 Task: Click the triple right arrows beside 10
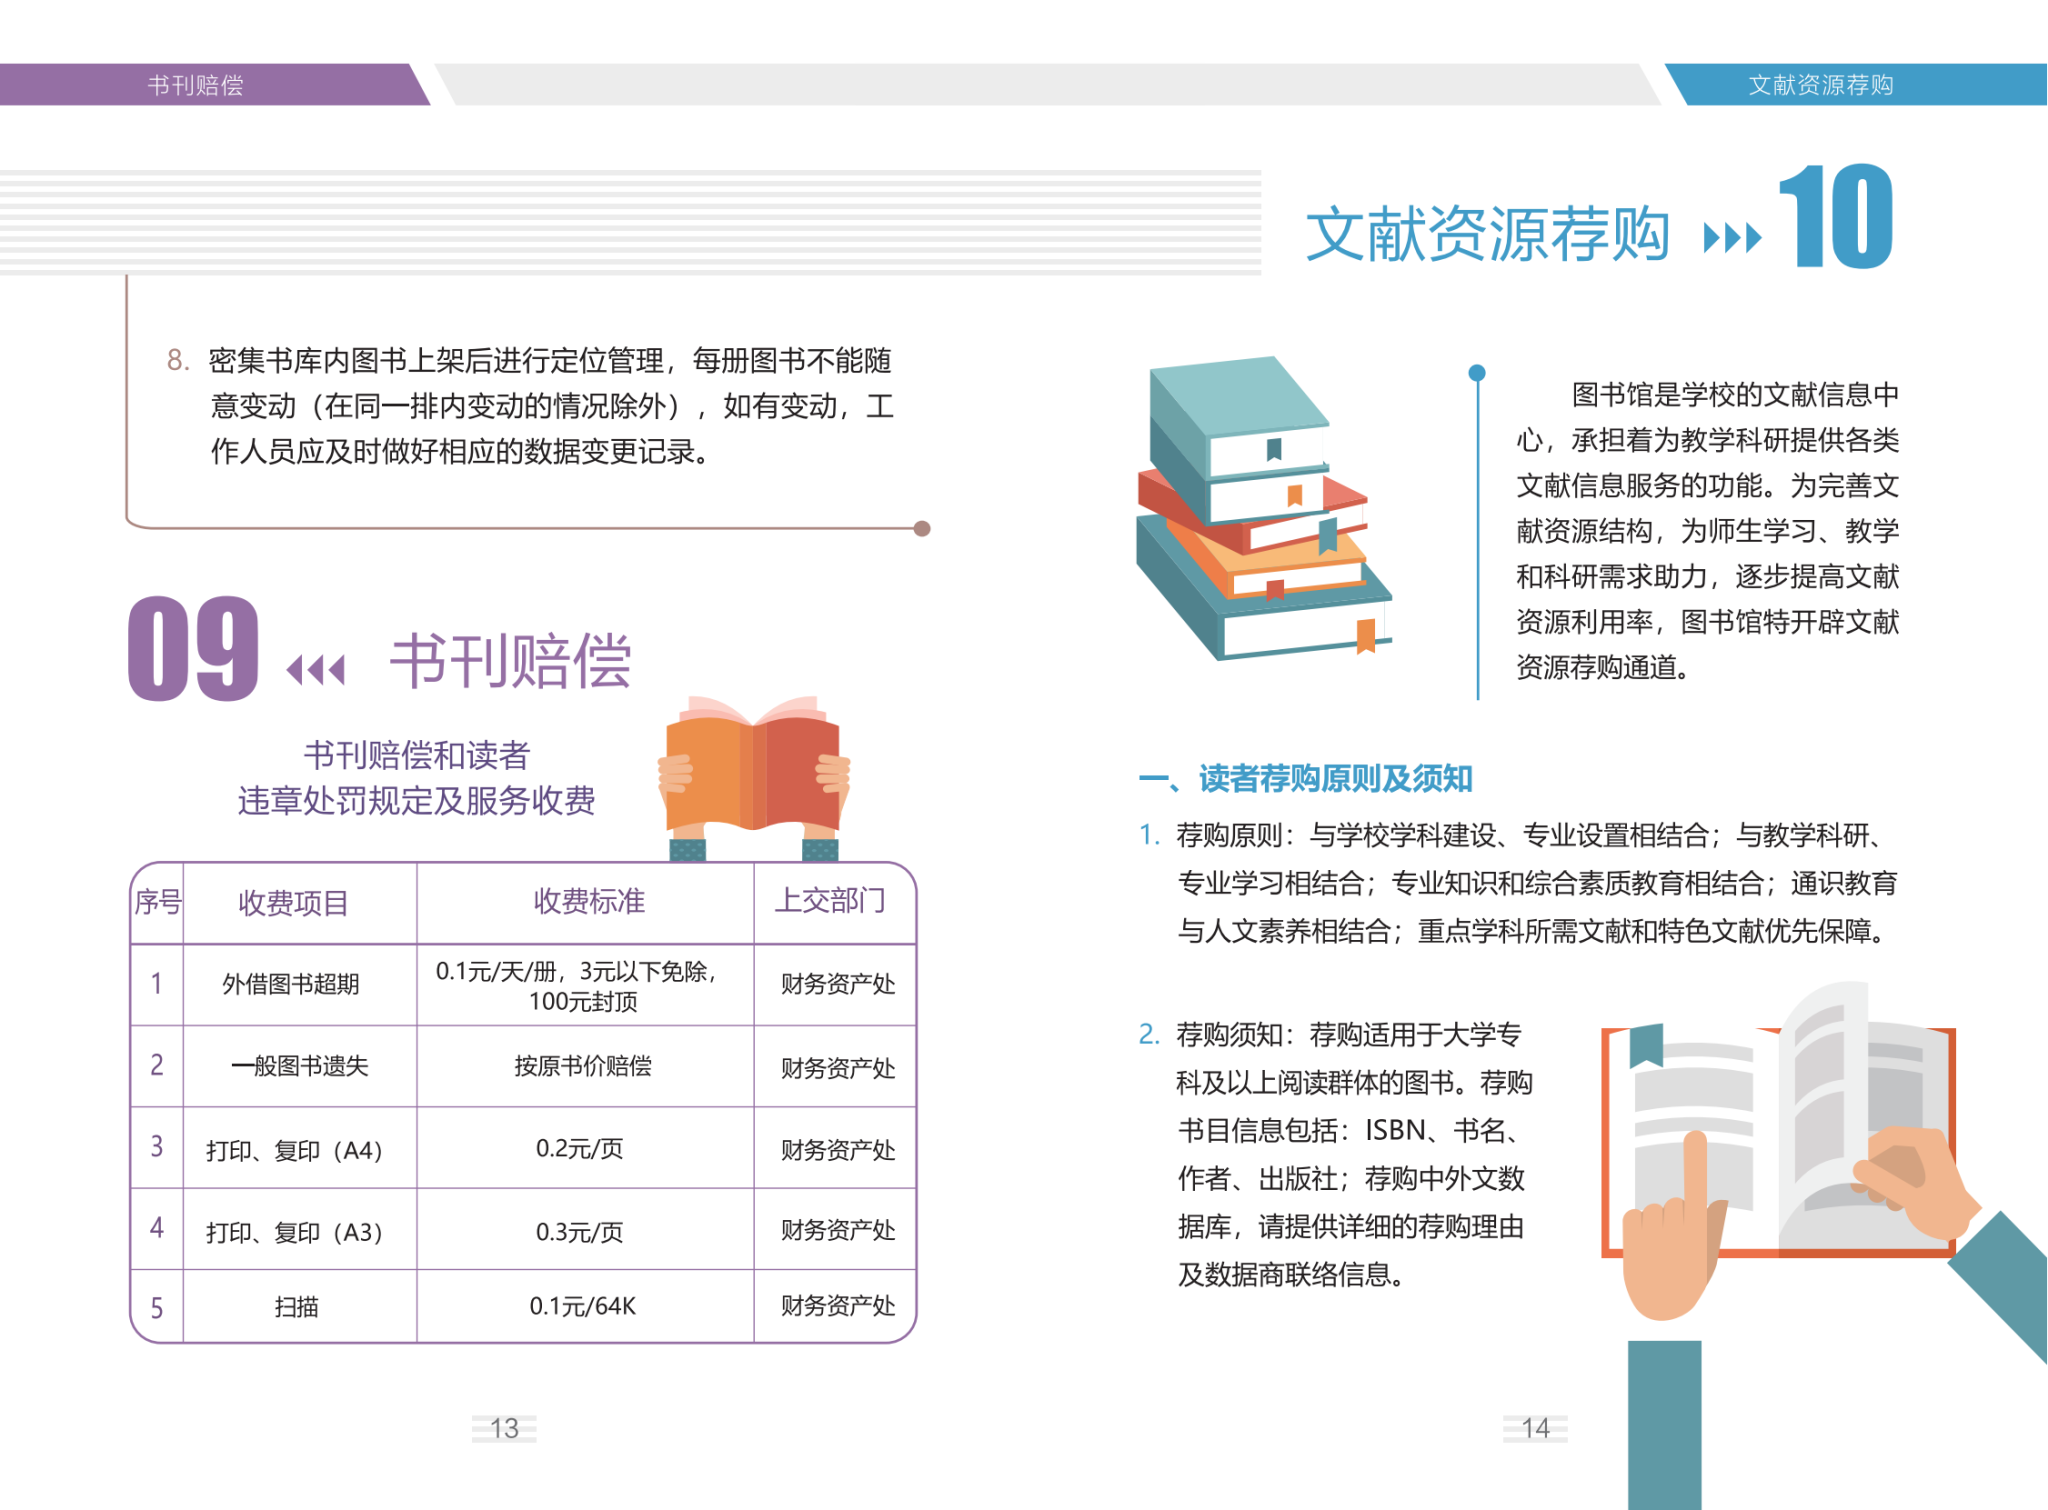tap(1732, 238)
